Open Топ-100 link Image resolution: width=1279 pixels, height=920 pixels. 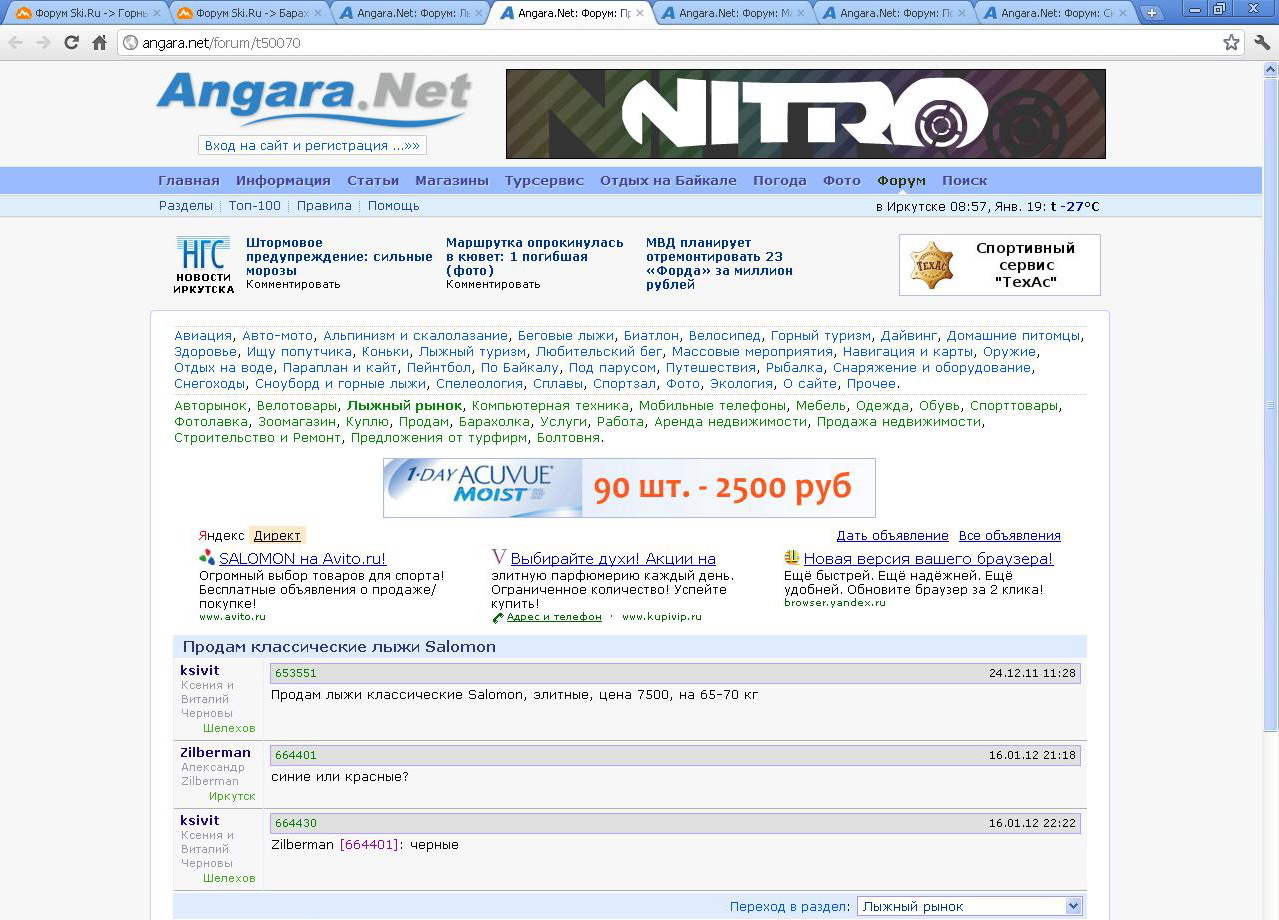coord(255,206)
